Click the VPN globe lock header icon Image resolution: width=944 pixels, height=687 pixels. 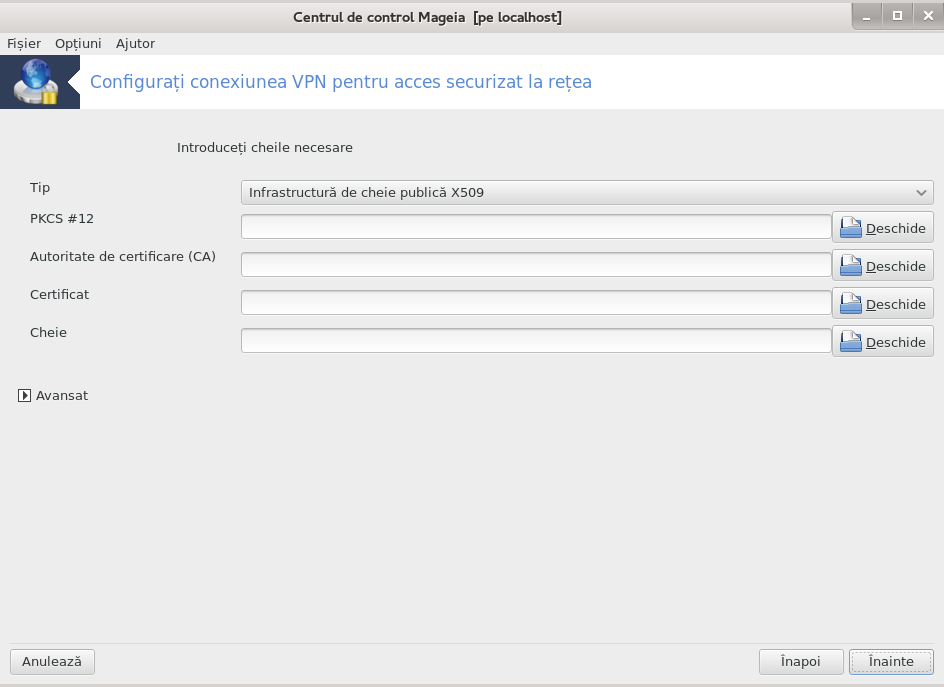click(x=36, y=82)
